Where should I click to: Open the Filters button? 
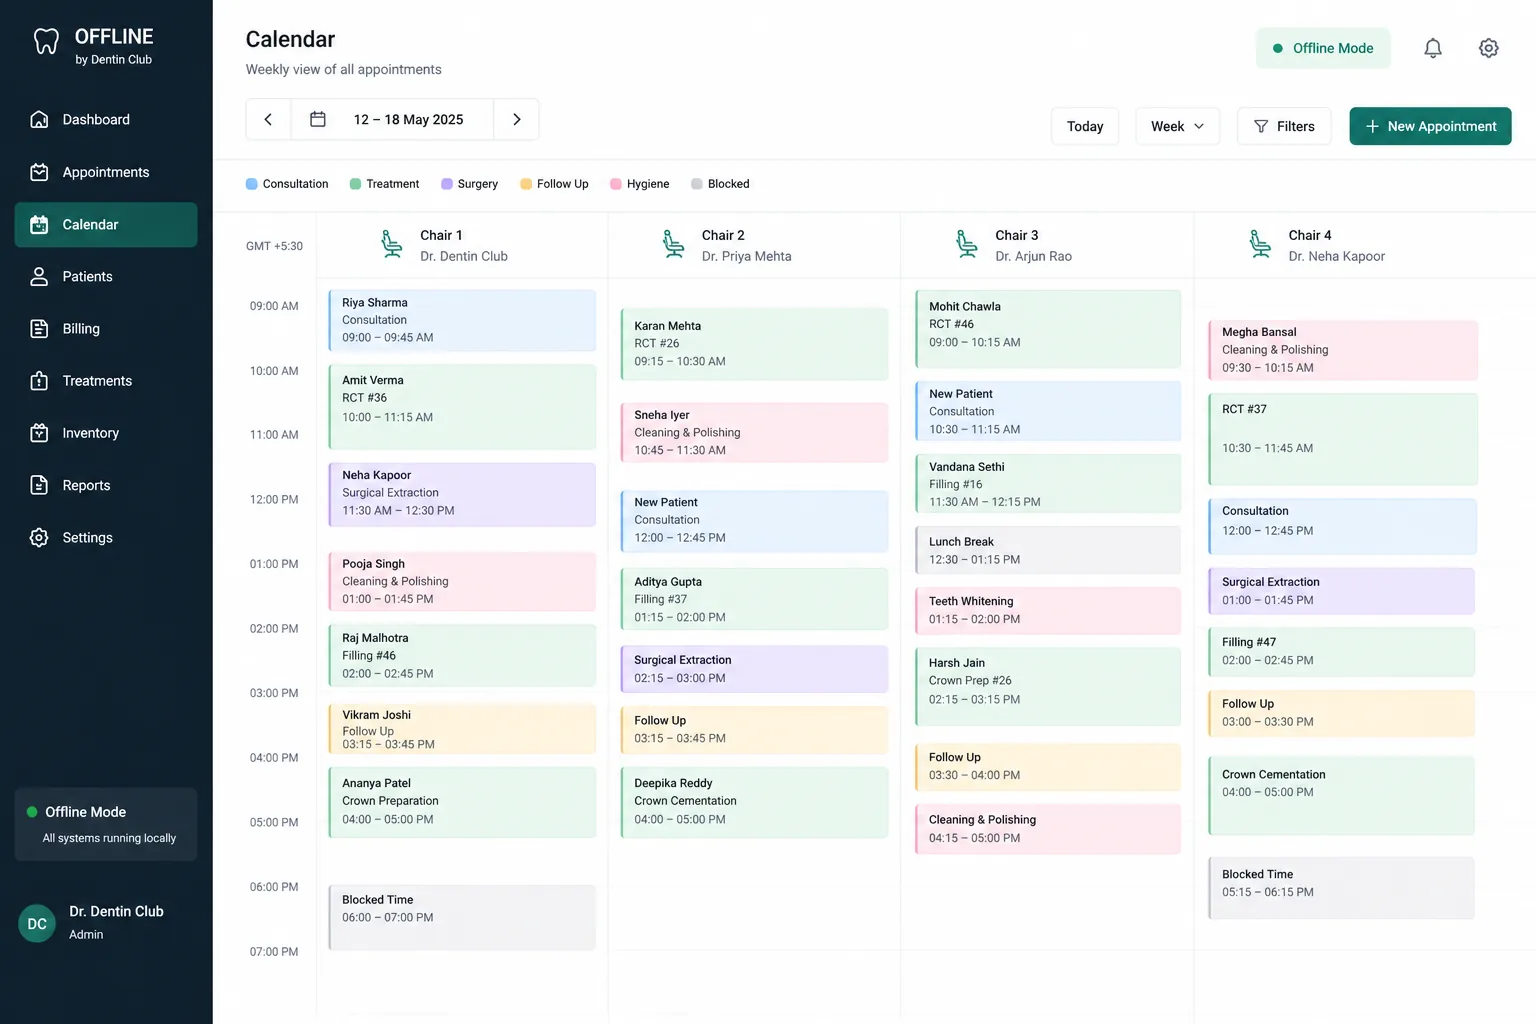[x=1284, y=126]
